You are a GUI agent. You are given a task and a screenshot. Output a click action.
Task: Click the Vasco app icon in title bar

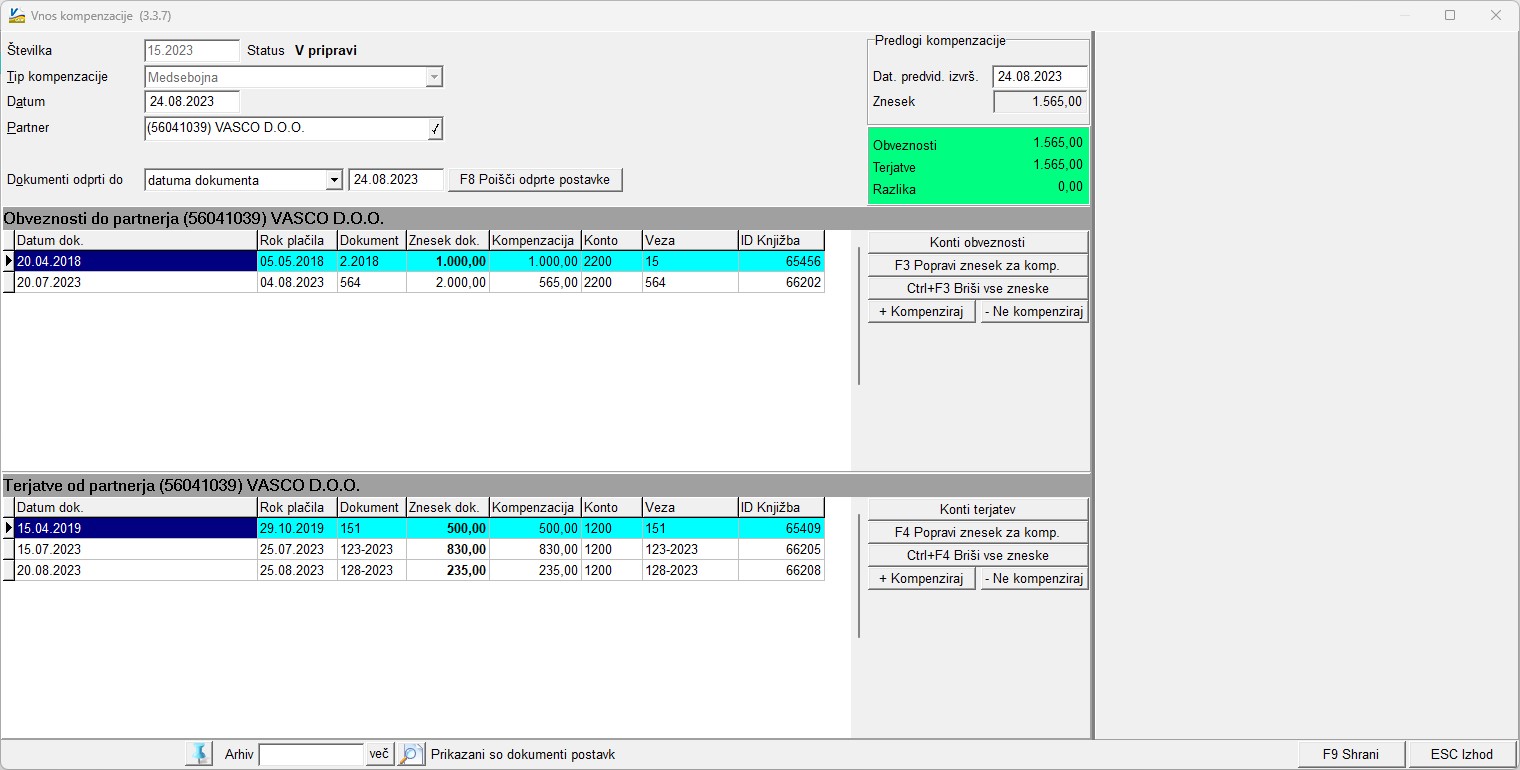coord(16,15)
